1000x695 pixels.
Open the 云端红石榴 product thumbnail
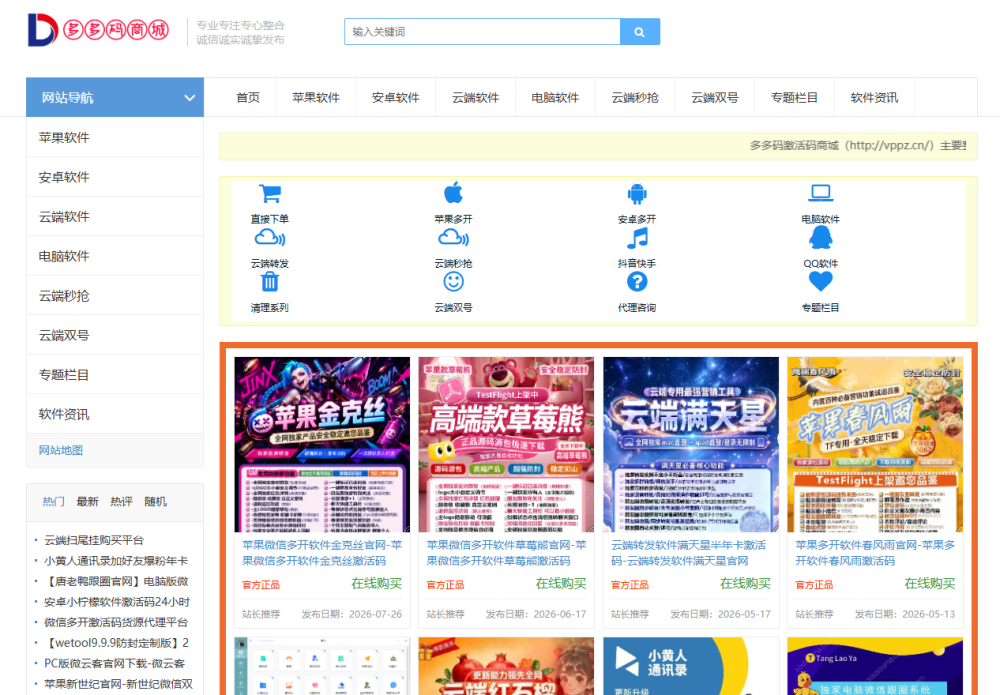[506, 666]
